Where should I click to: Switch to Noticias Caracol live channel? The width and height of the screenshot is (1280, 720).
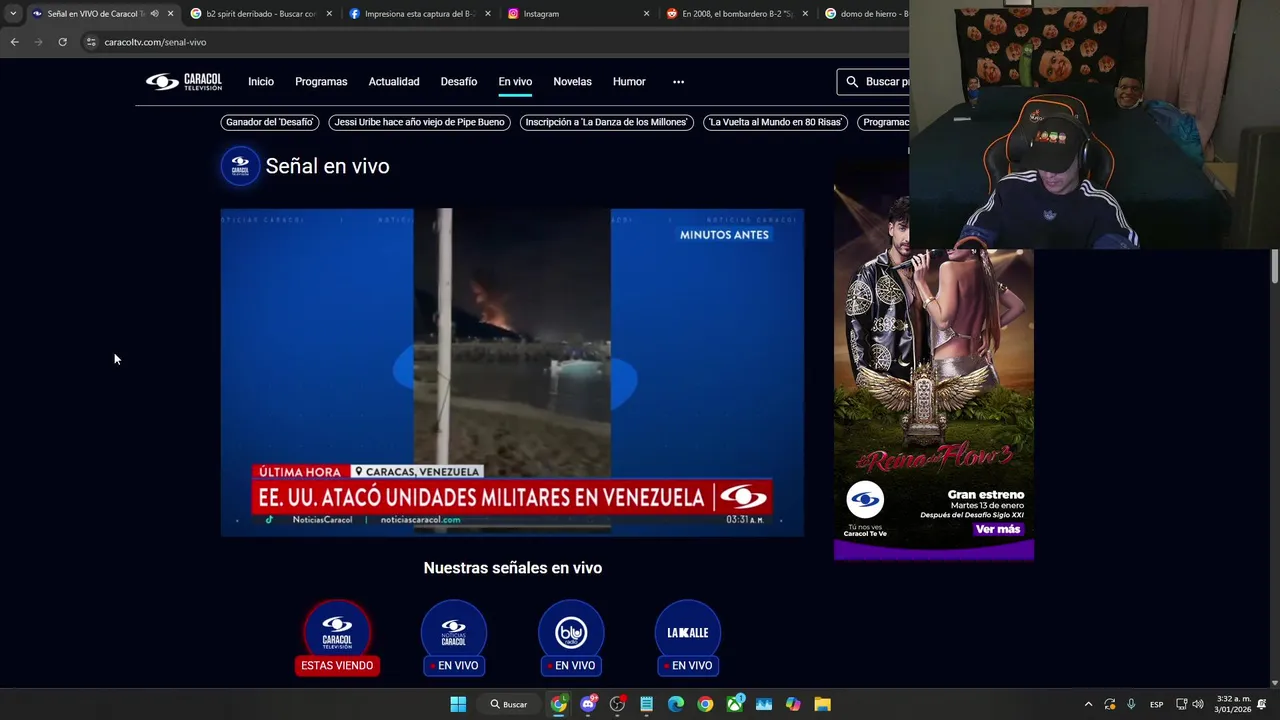(454, 638)
